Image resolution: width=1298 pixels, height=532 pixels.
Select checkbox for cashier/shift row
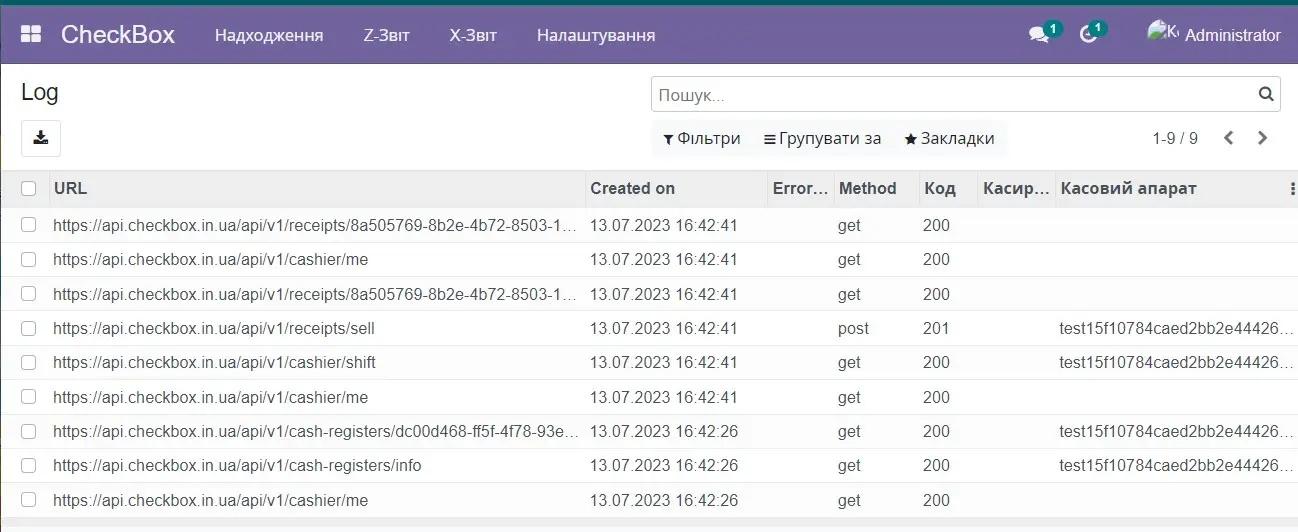tap(28, 362)
